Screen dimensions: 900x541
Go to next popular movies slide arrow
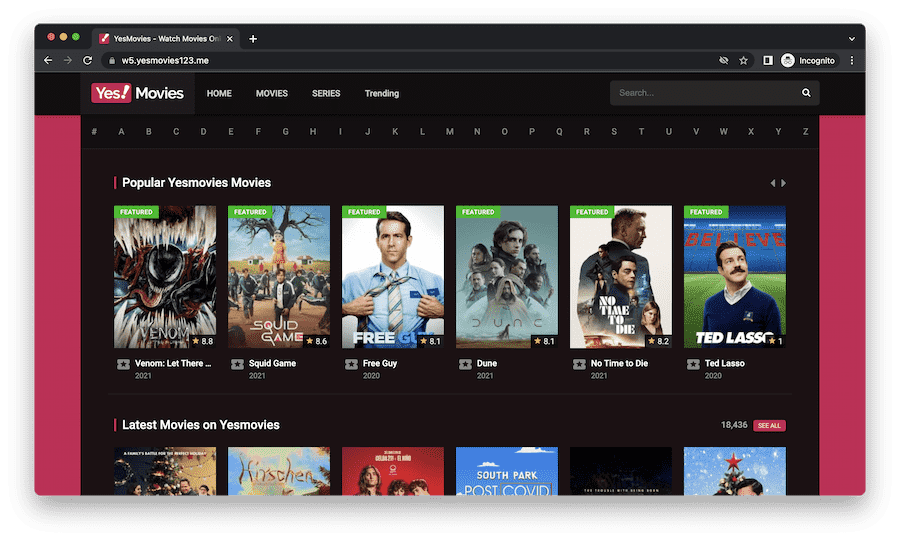pyautogui.click(x=783, y=183)
